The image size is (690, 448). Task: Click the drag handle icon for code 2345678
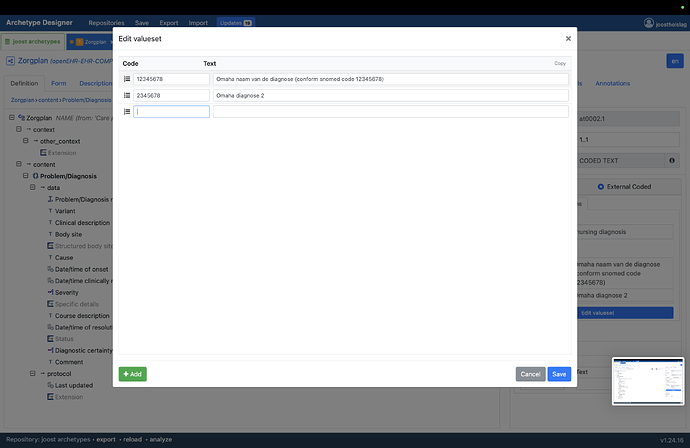point(127,96)
